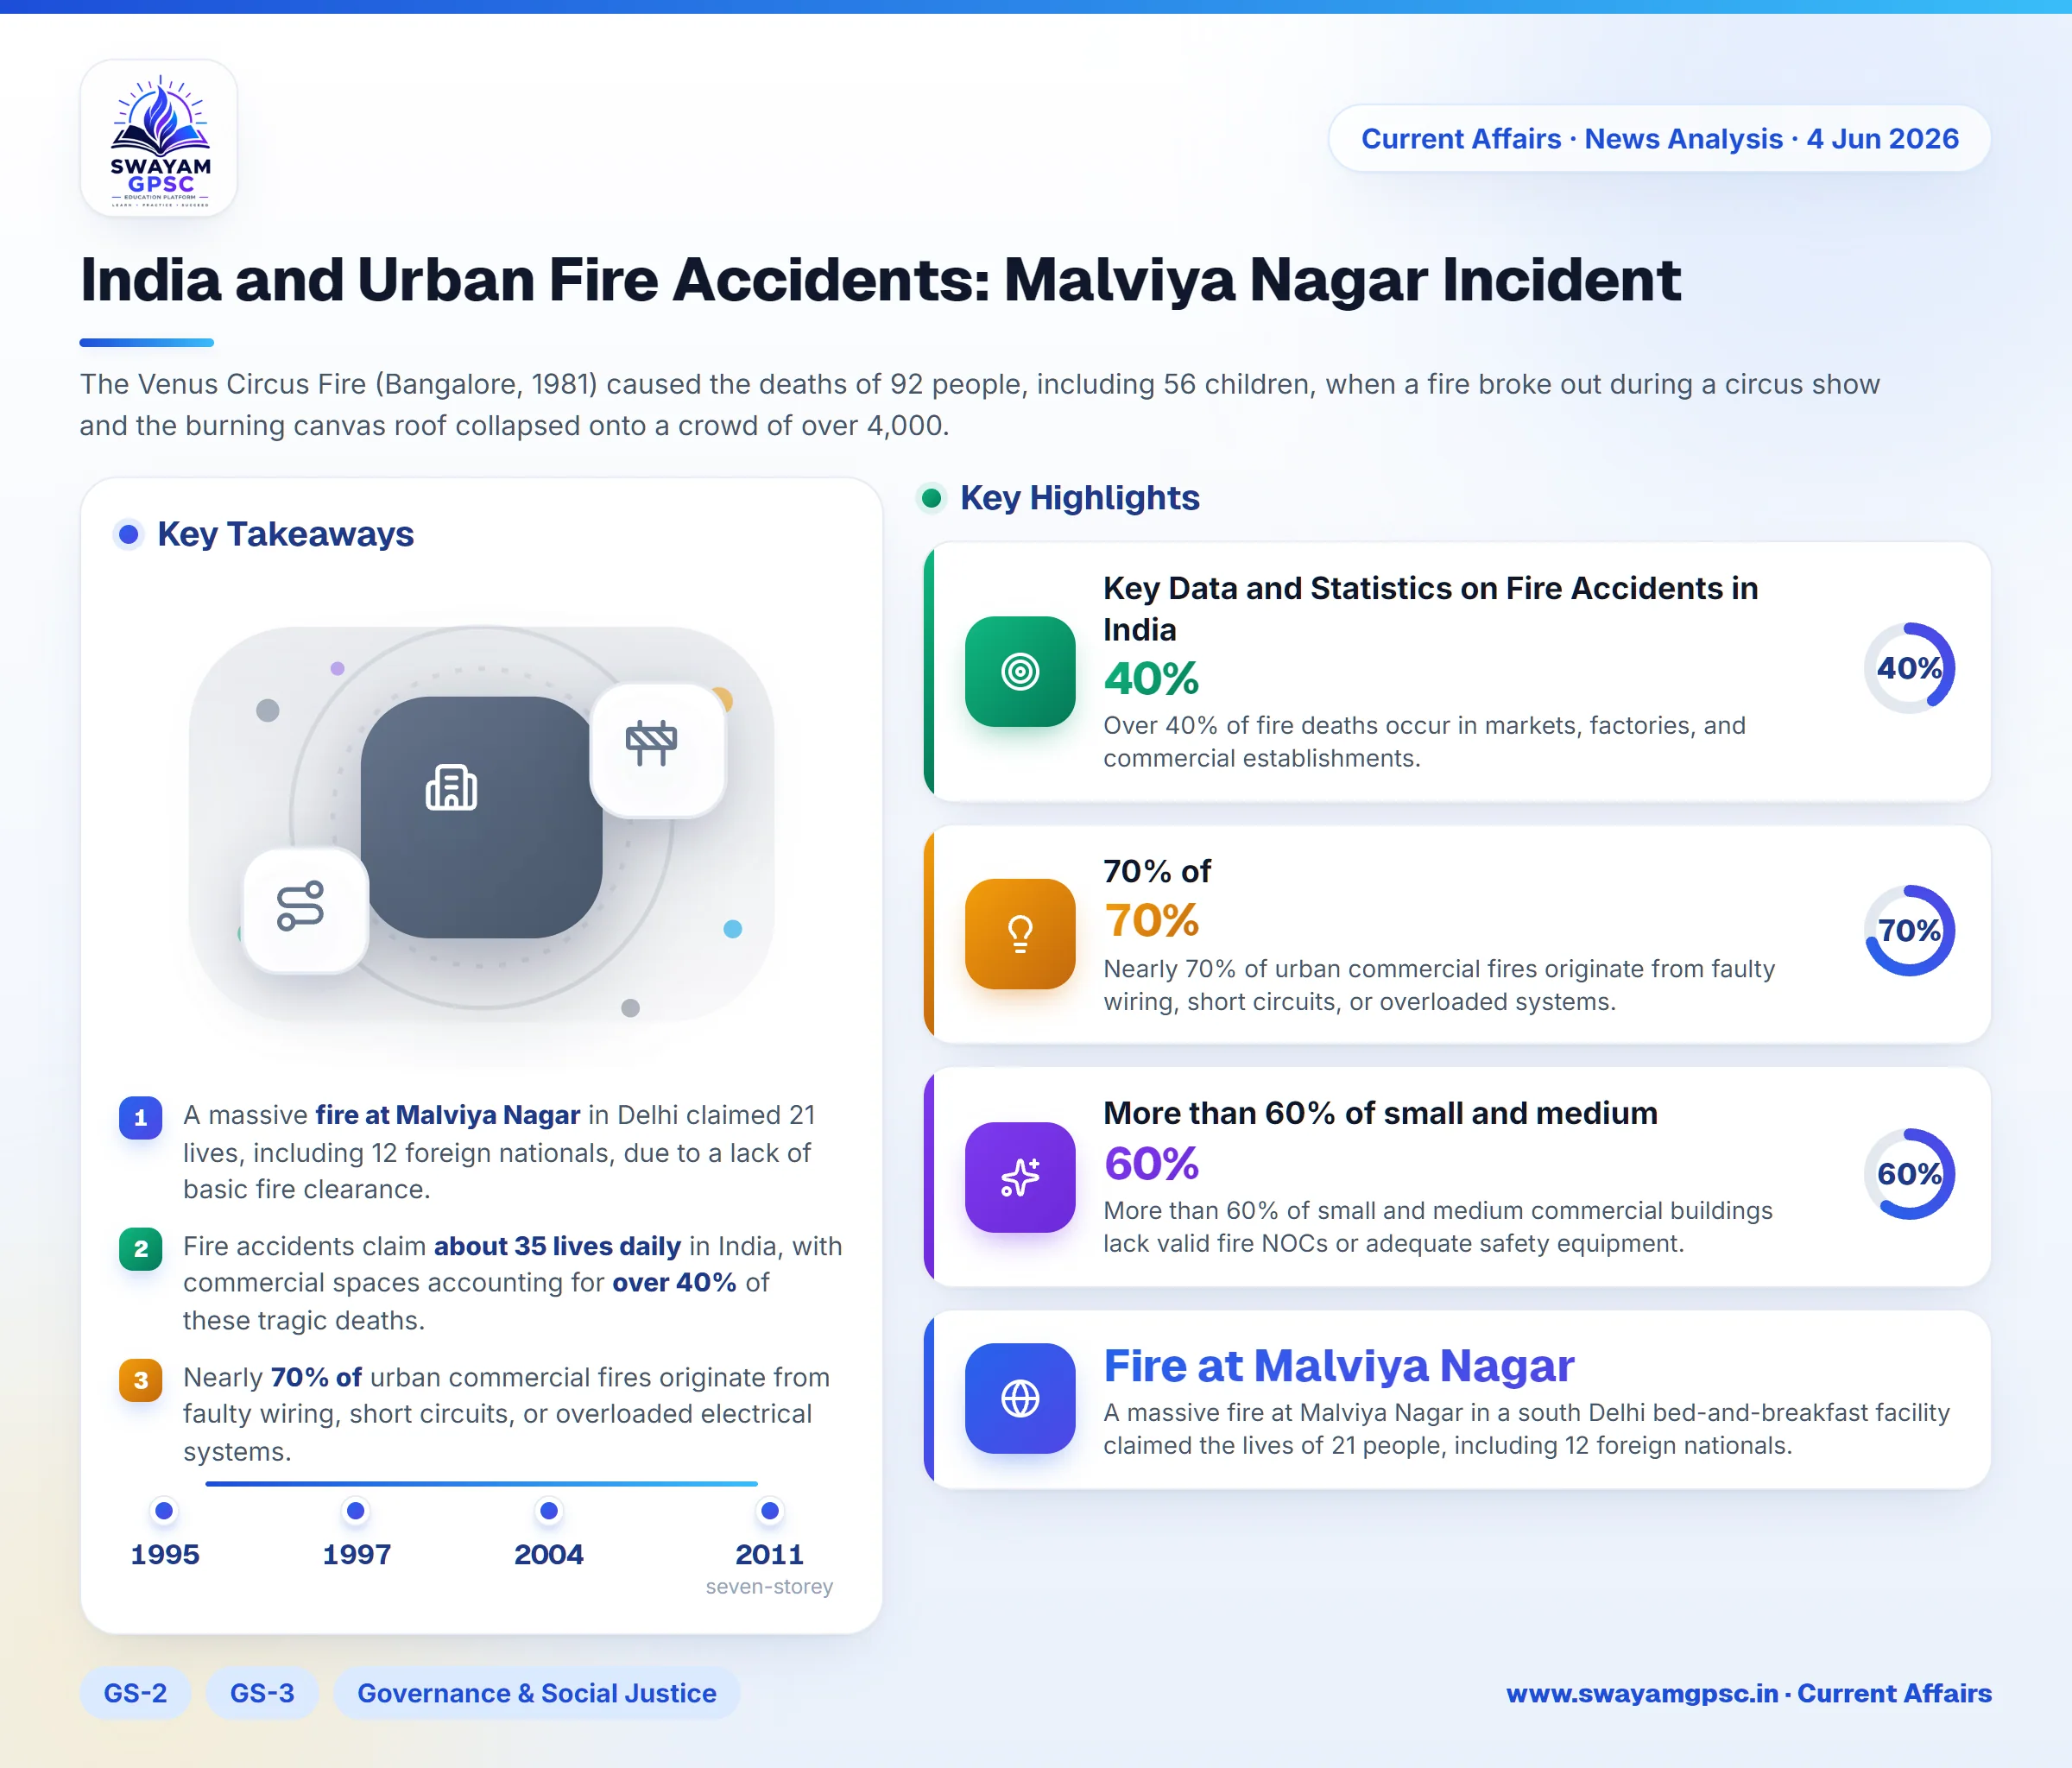Click the Governance & Social Justice tag
2072x1768 pixels.
(537, 1693)
